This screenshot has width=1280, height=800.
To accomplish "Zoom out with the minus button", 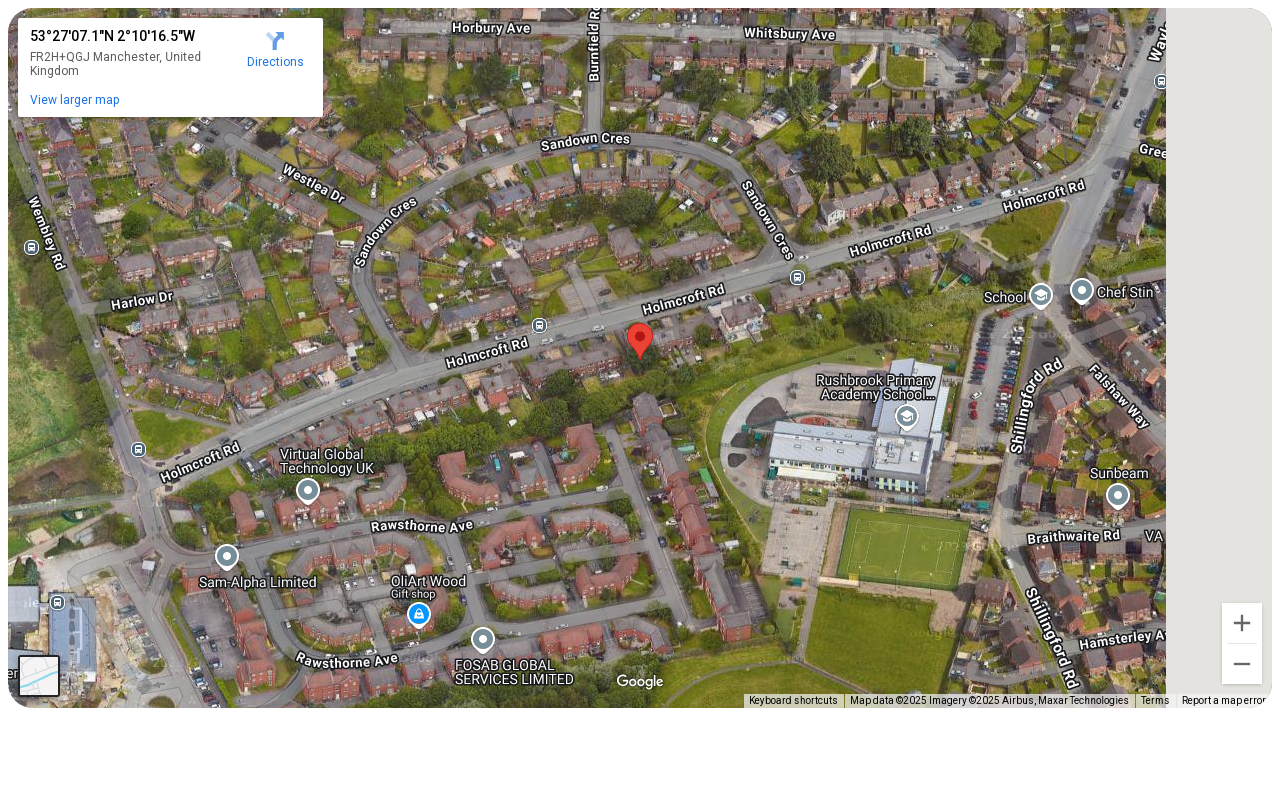I will (x=1242, y=664).
